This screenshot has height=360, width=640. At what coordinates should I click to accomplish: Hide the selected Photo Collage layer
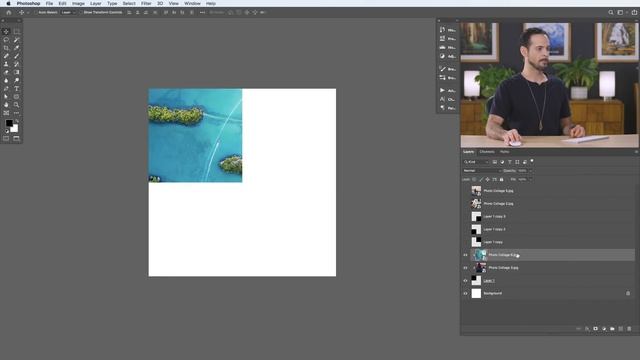click(465, 255)
